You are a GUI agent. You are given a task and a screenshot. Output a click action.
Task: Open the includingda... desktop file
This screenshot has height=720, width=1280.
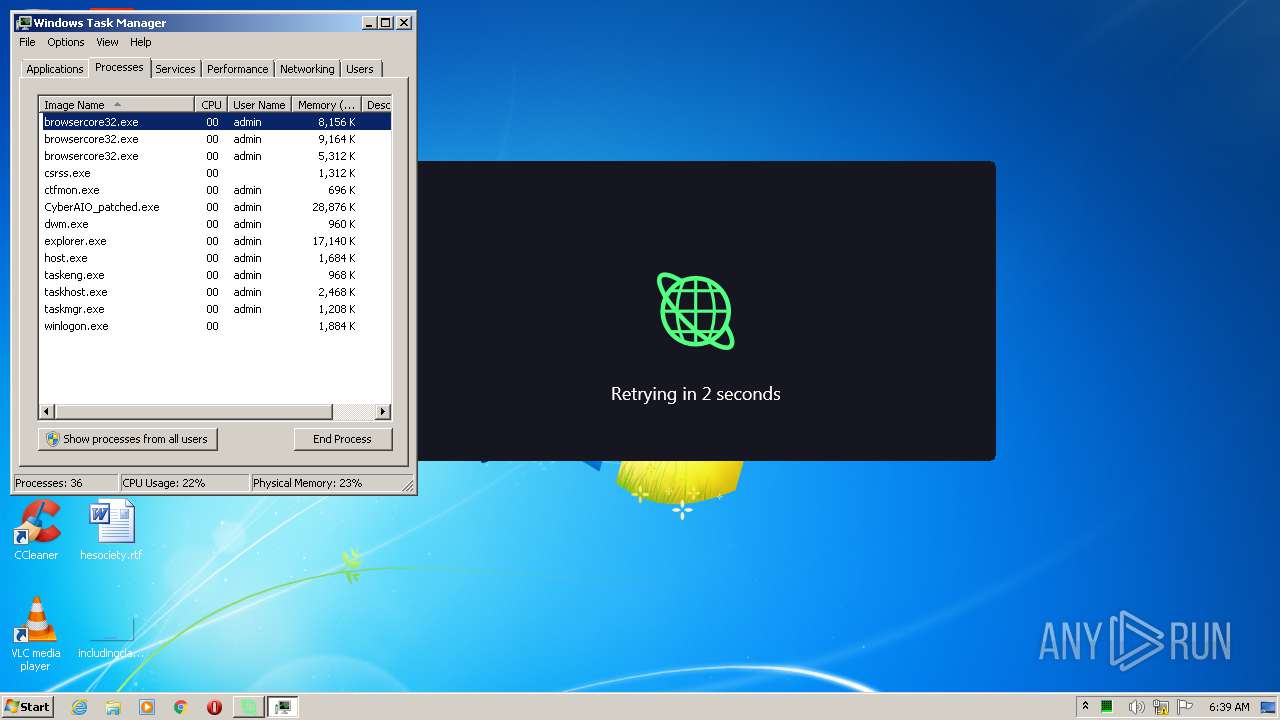coord(111,638)
